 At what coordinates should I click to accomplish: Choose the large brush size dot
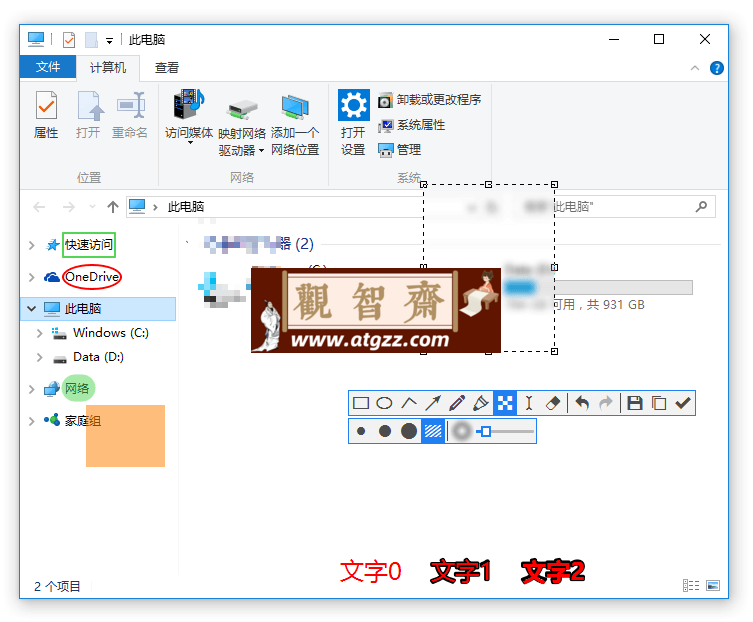409,431
